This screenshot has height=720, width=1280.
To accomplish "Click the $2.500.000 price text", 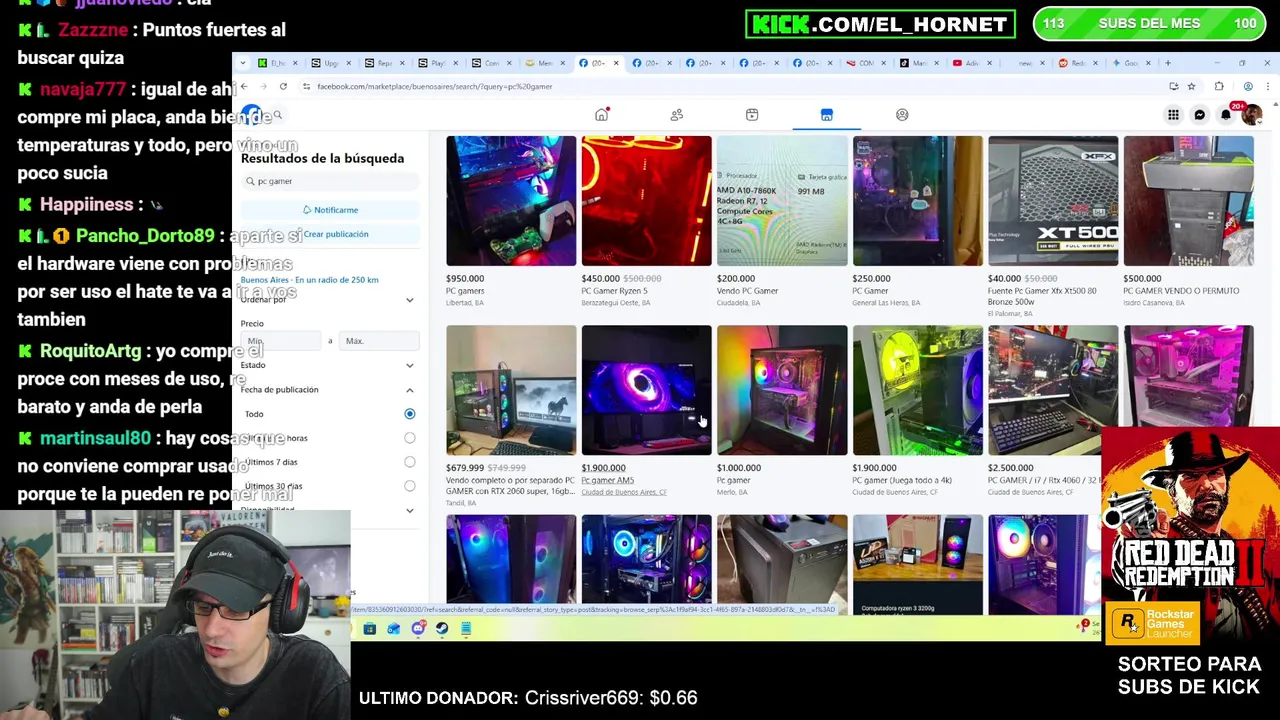I will tap(1011, 468).
